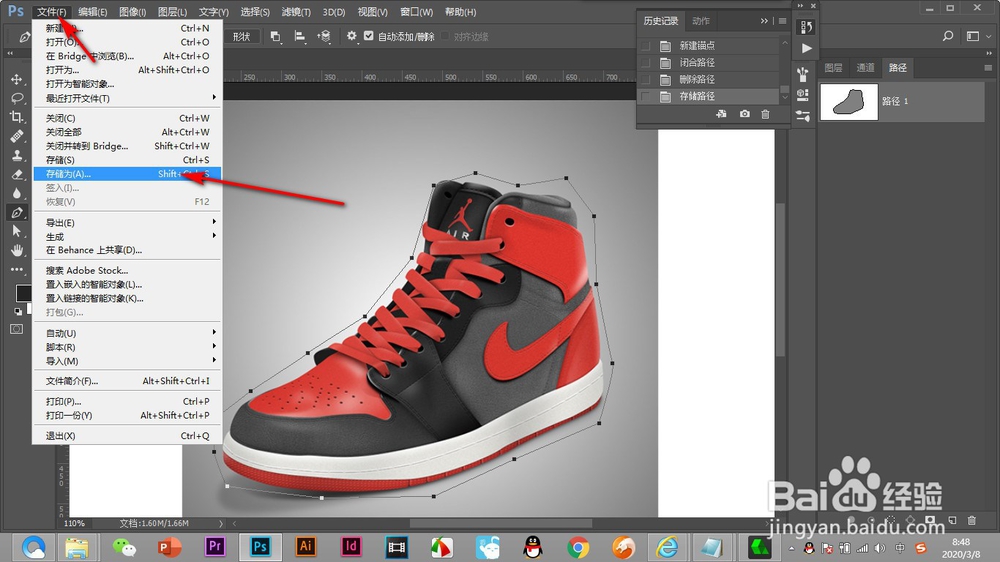Select the Pen tool in toolbar
The image size is (1000, 562).
pyautogui.click(x=17, y=212)
